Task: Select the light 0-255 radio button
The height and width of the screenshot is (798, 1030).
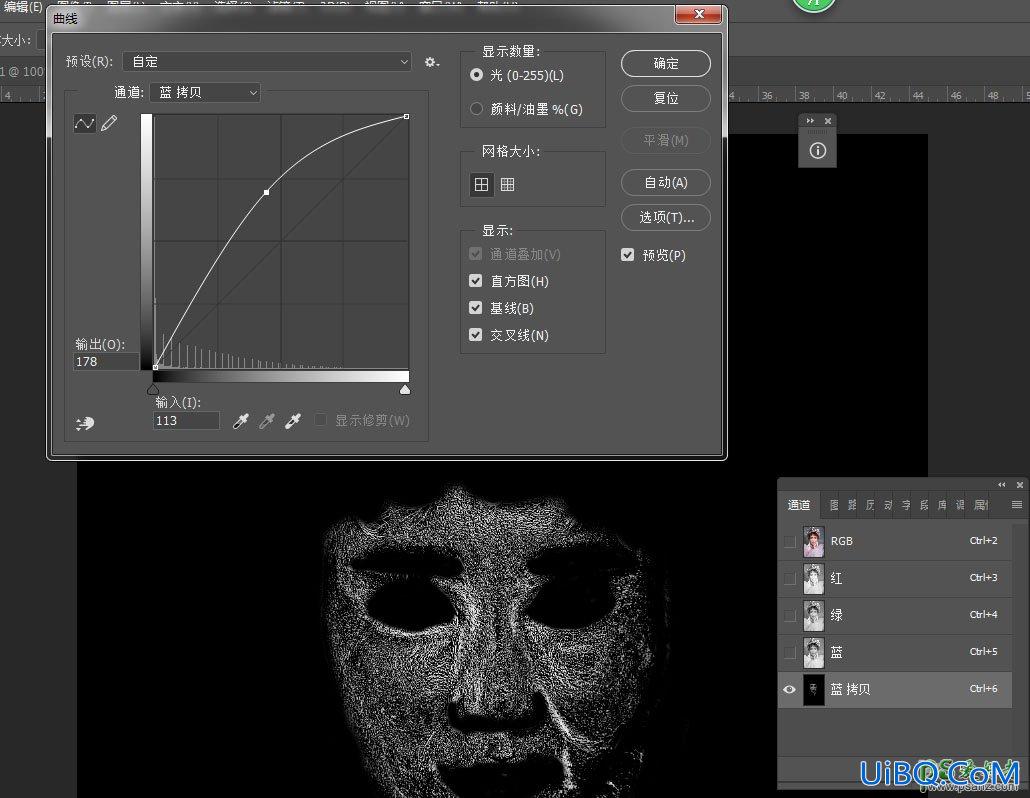Action: [476, 75]
